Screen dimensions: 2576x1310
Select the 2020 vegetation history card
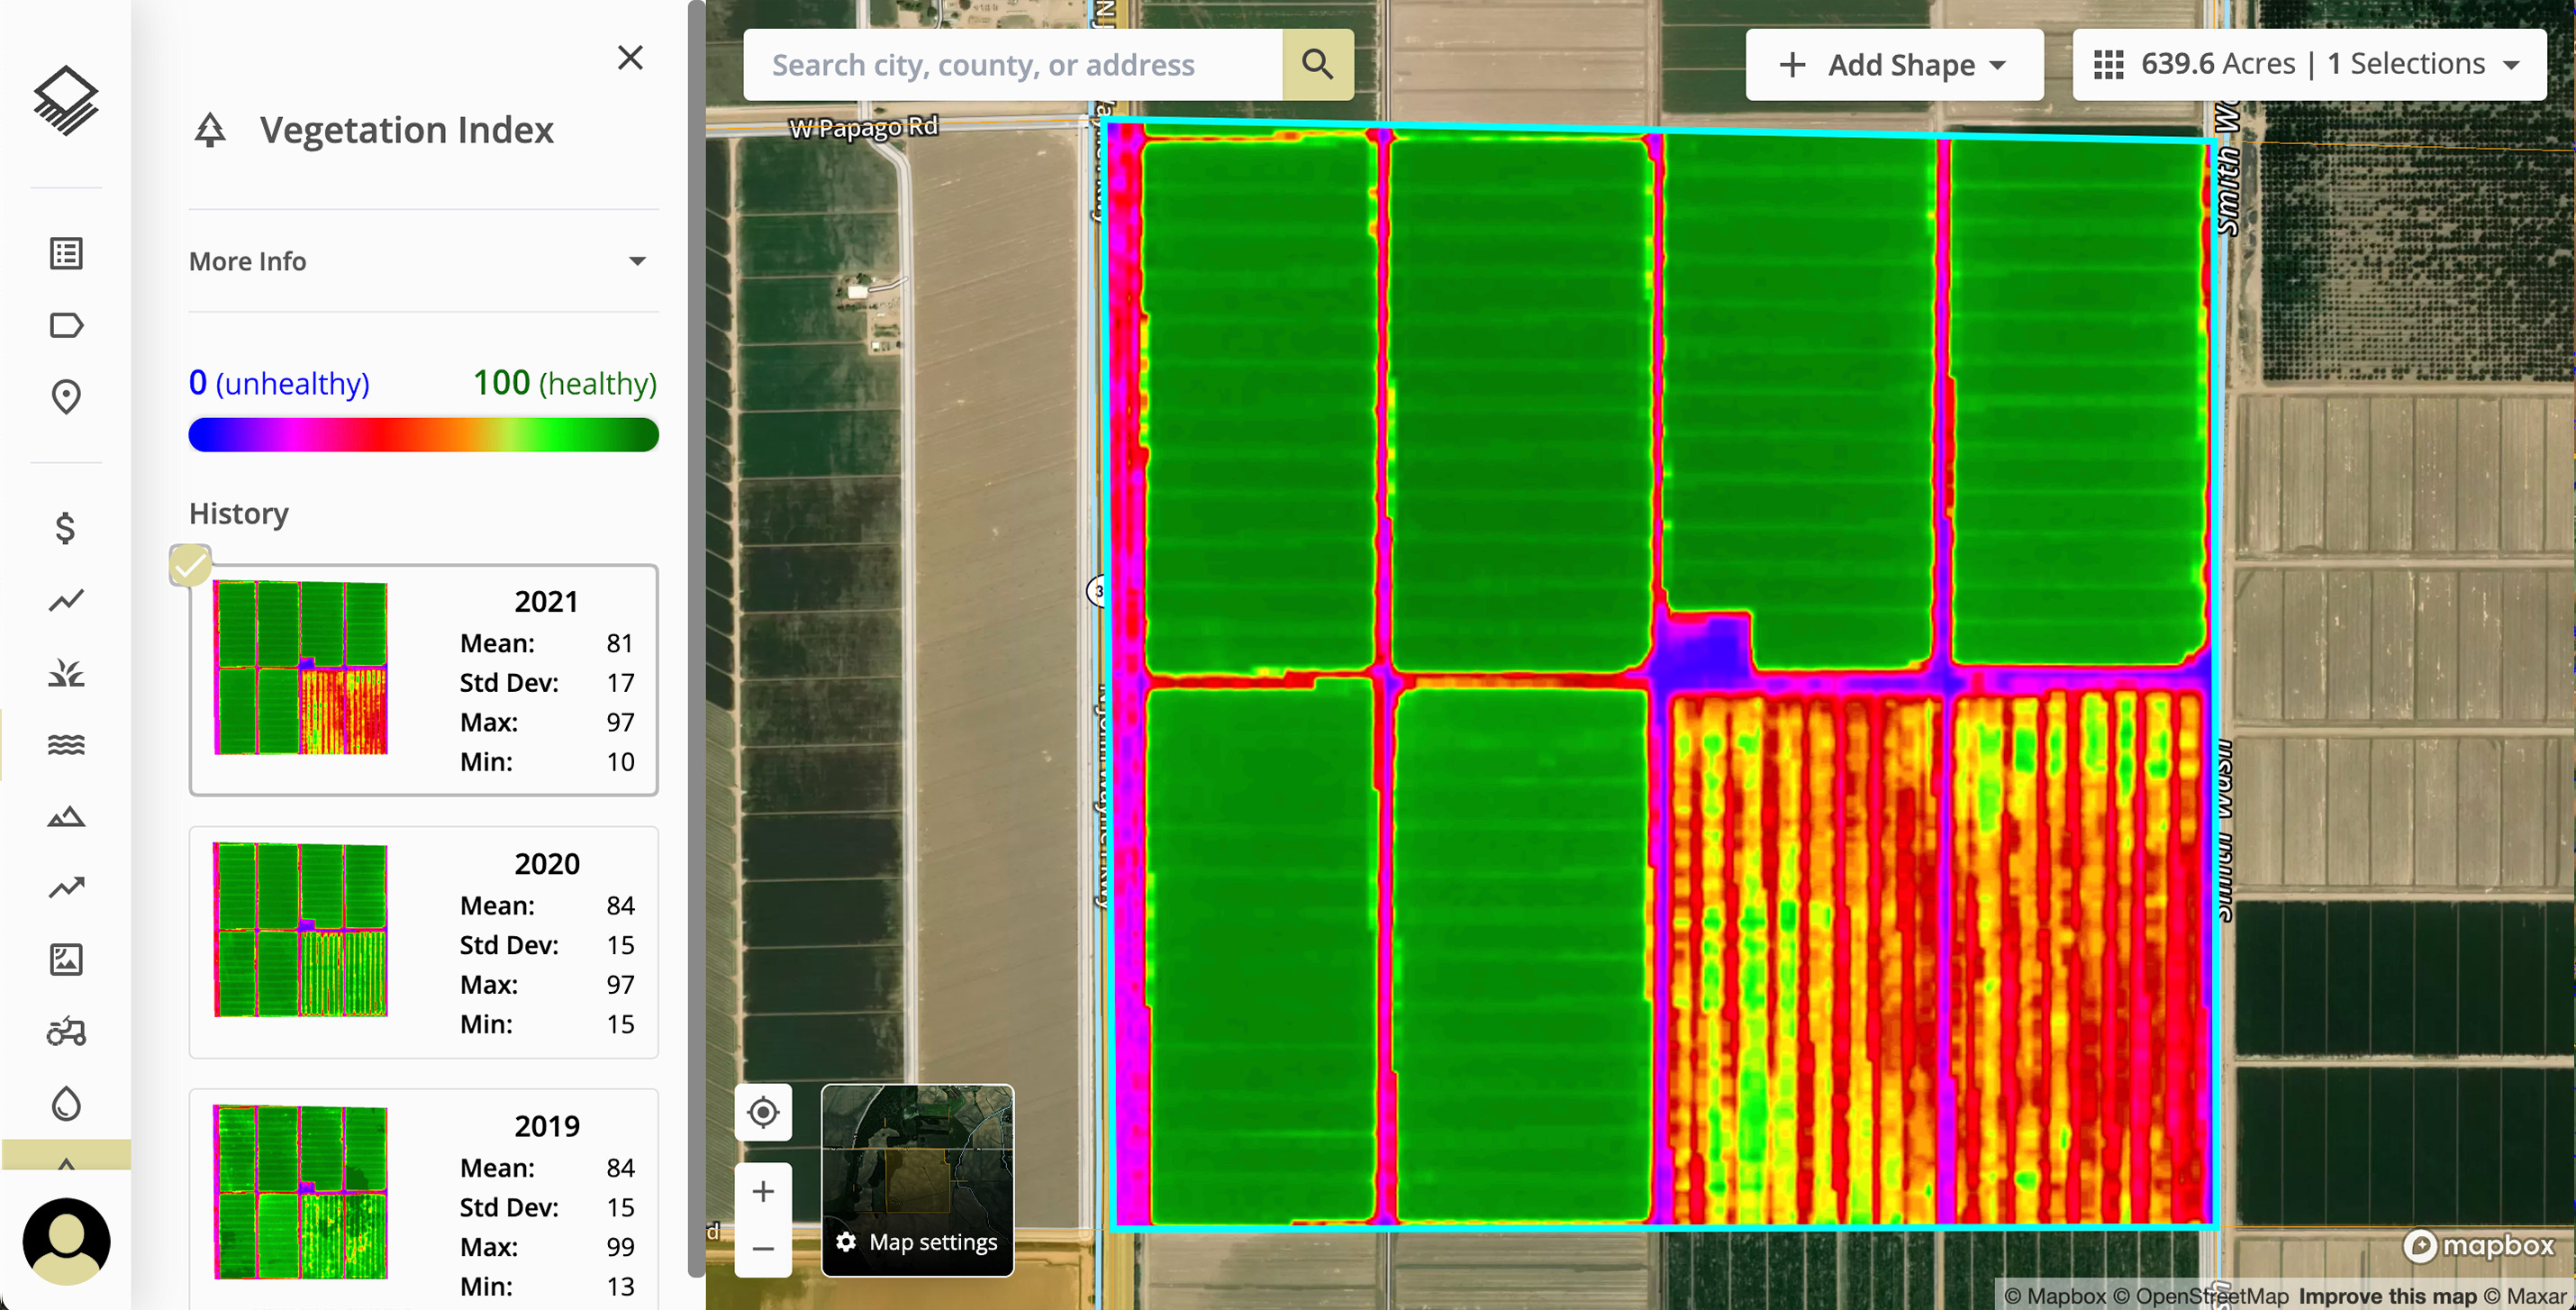click(423, 941)
